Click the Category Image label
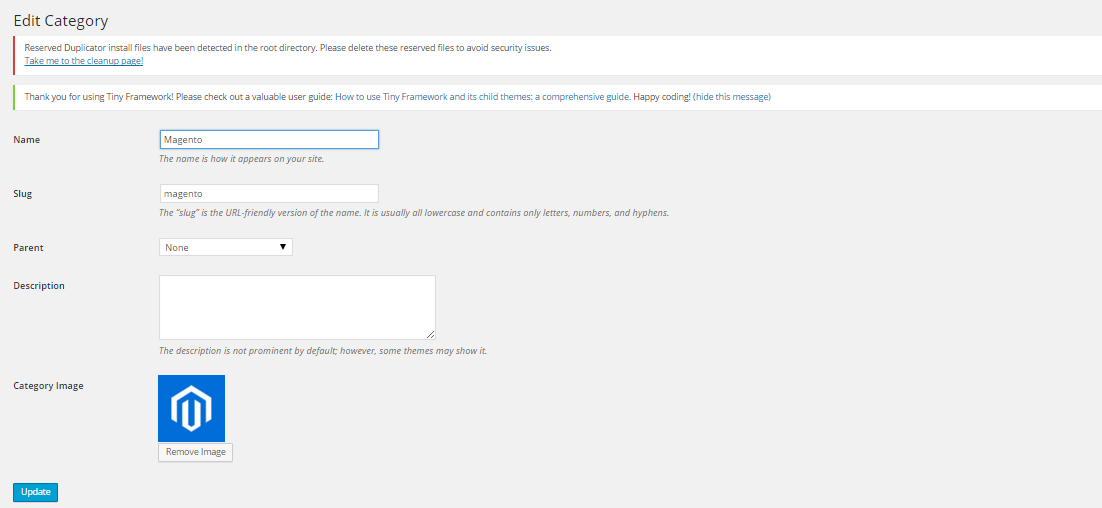This screenshot has width=1102, height=508. tap(48, 385)
